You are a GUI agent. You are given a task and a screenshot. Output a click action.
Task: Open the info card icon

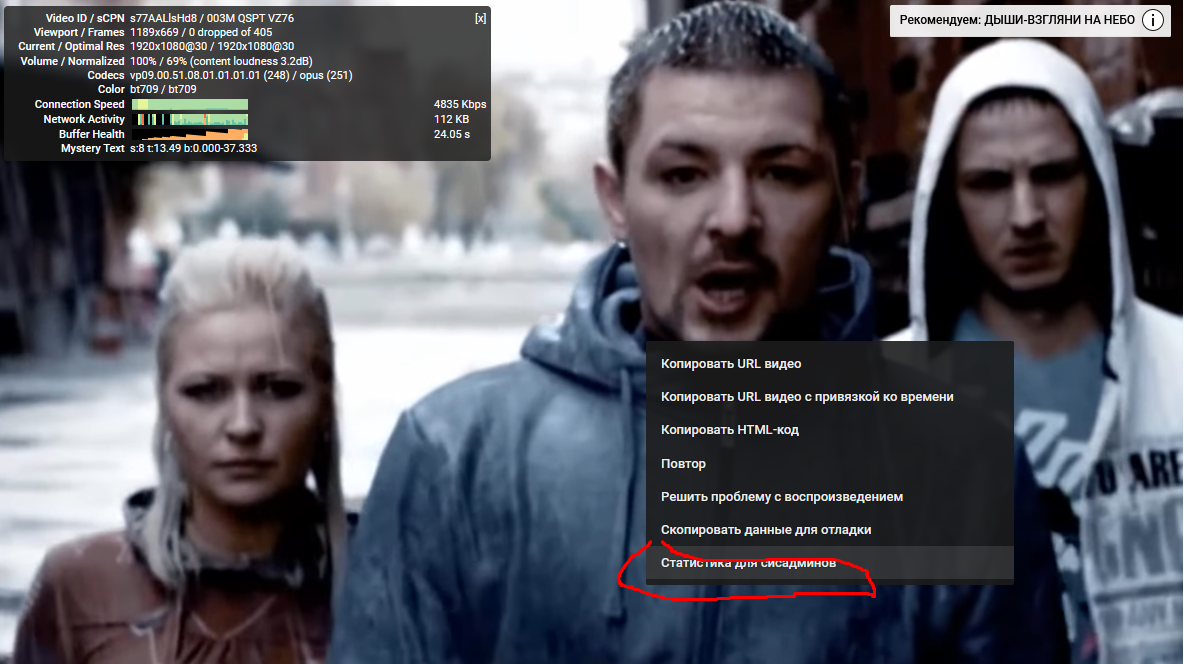pyautogui.click(x=1152, y=20)
